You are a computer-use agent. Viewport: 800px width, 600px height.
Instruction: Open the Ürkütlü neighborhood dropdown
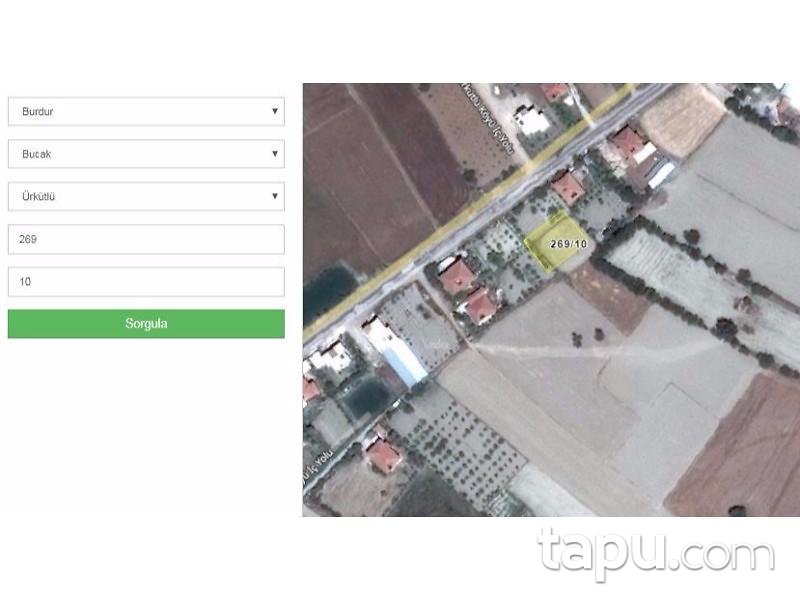(x=144, y=196)
